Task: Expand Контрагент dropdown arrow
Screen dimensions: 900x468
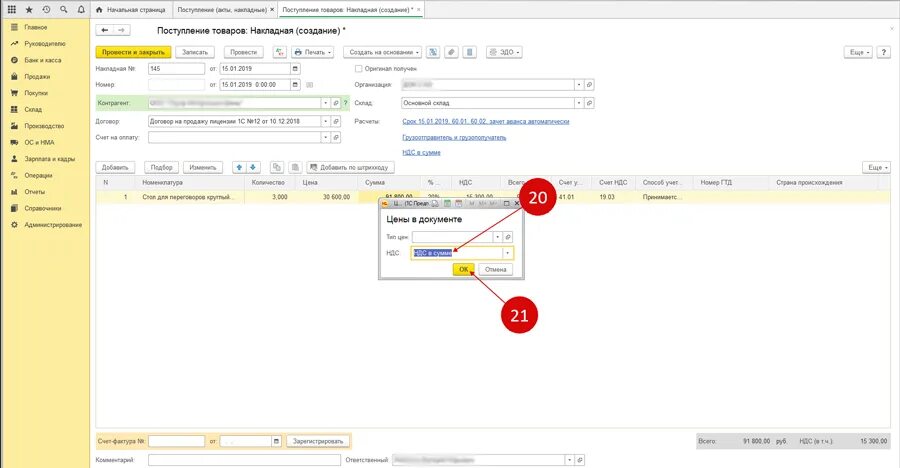Action: click(325, 103)
